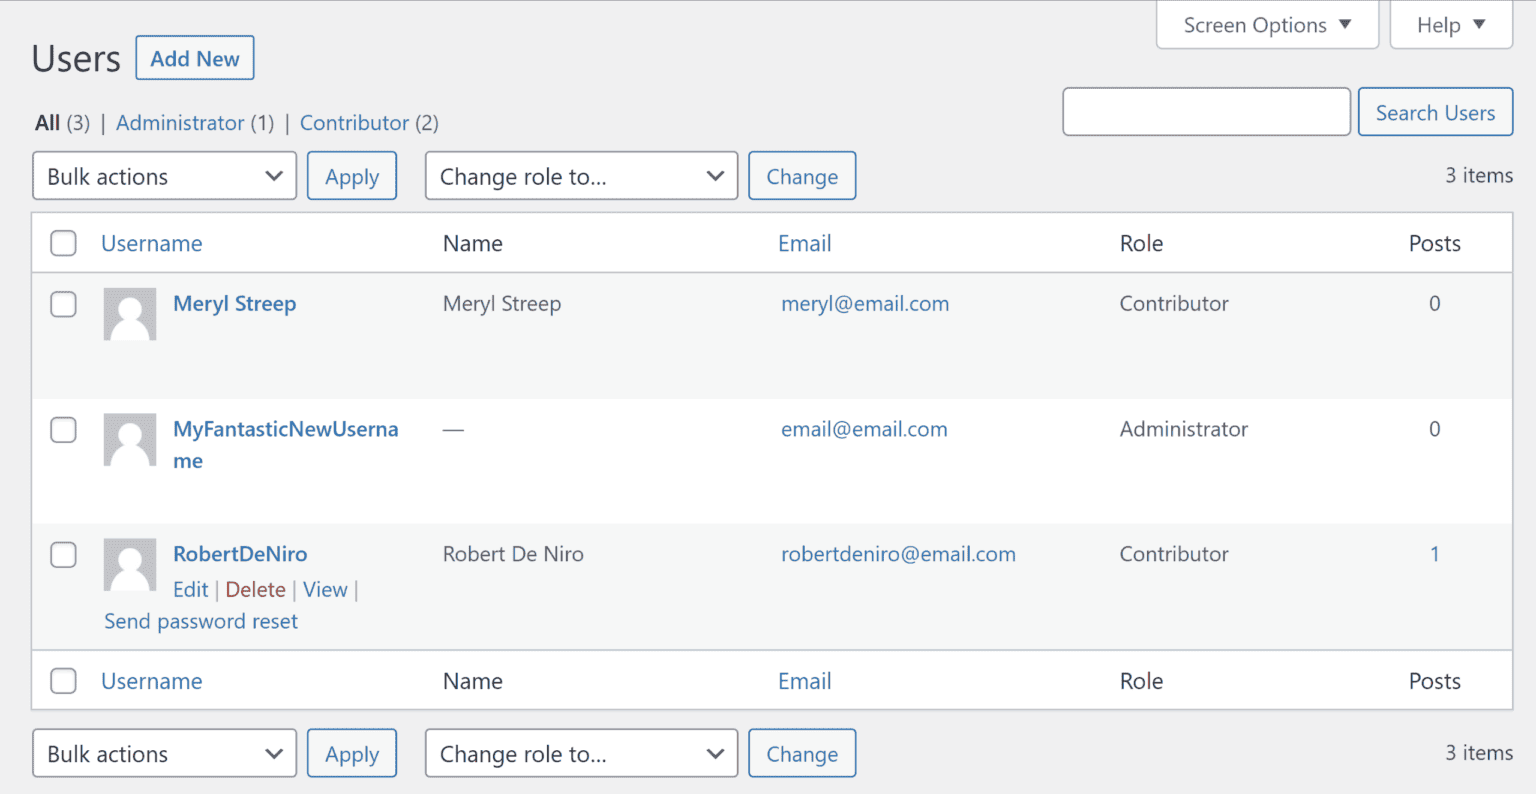
Task: Click MyFantasticNewUsername's avatar image
Action: (130, 440)
